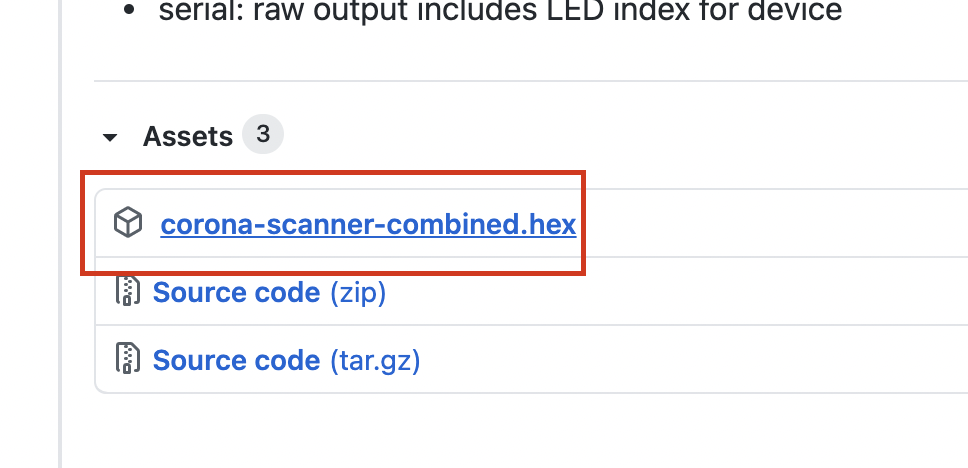Click the zip archive file icon
968x468 pixels.
point(128,291)
